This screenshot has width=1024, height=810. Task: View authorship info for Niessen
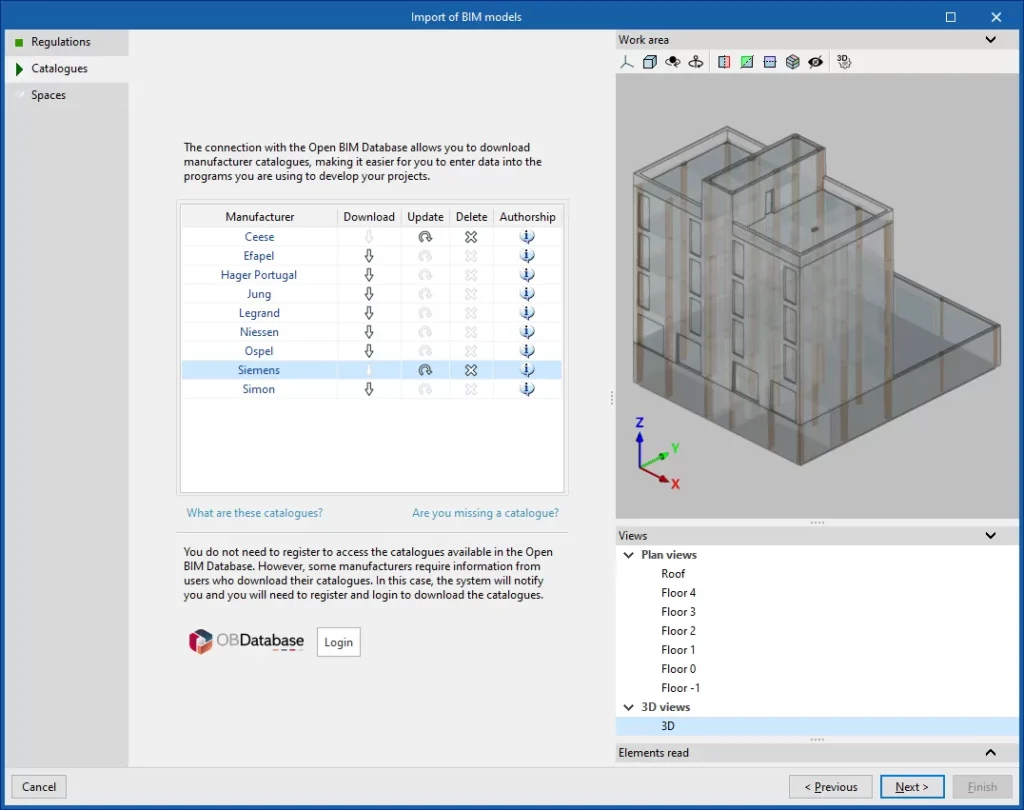(x=527, y=331)
